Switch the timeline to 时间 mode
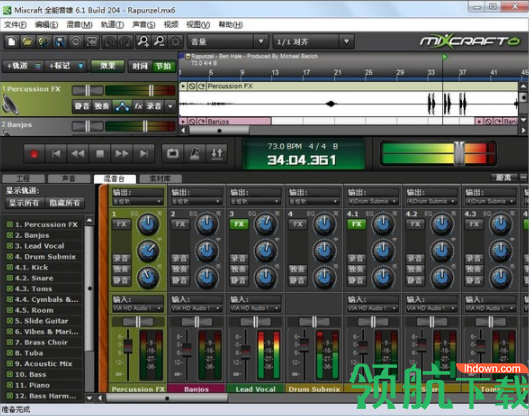Viewport: 529px width, 416px height. pos(140,66)
